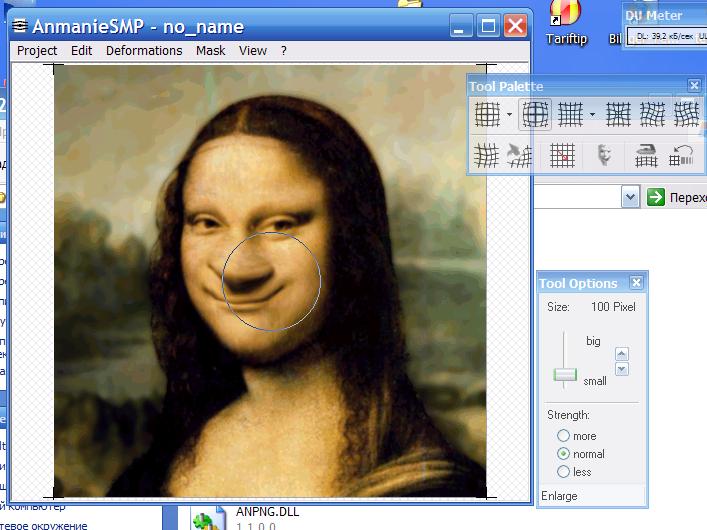707x530 pixels.
Task: Open the View menu
Action: pos(252,51)
